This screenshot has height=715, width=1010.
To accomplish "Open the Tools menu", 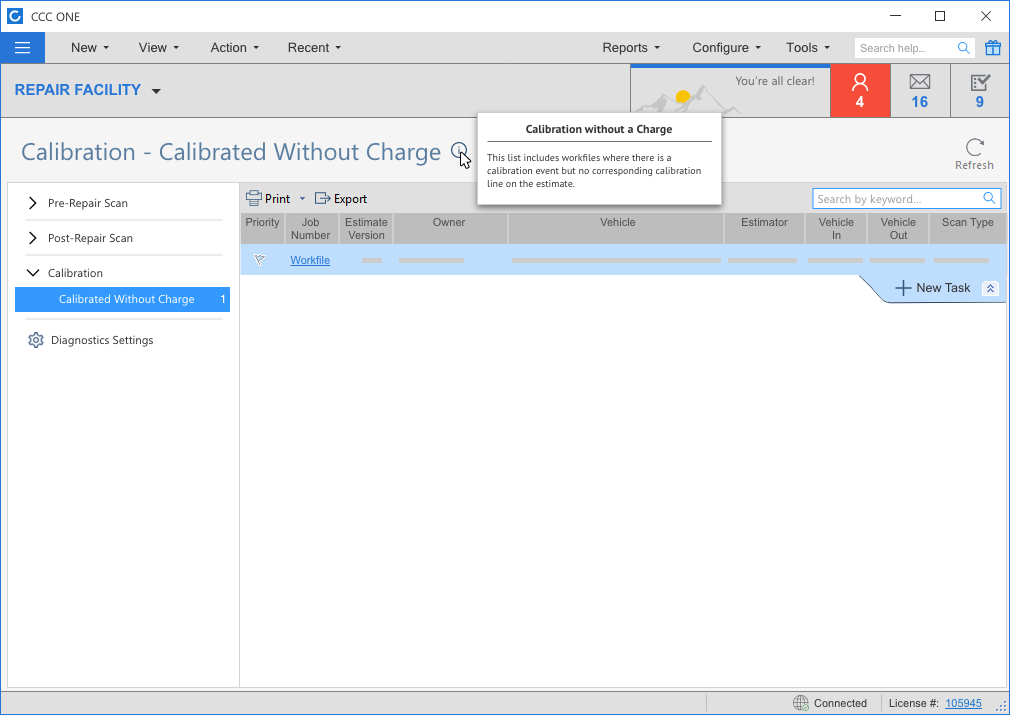I will pos(808,48).
